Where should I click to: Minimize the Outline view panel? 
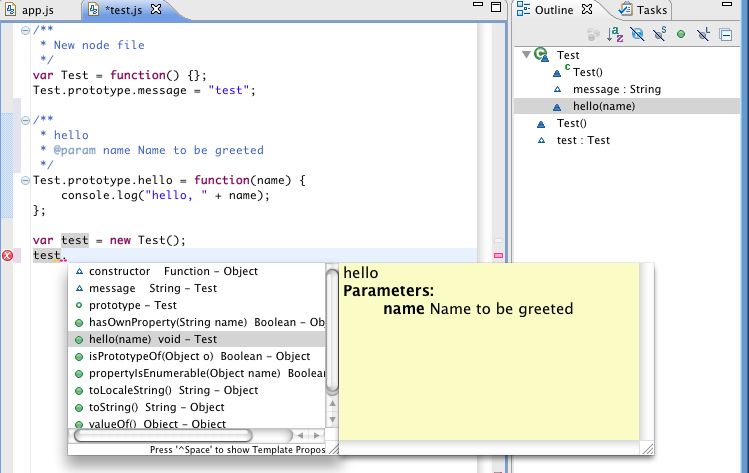pyautogui.click(x=727, y=5)
